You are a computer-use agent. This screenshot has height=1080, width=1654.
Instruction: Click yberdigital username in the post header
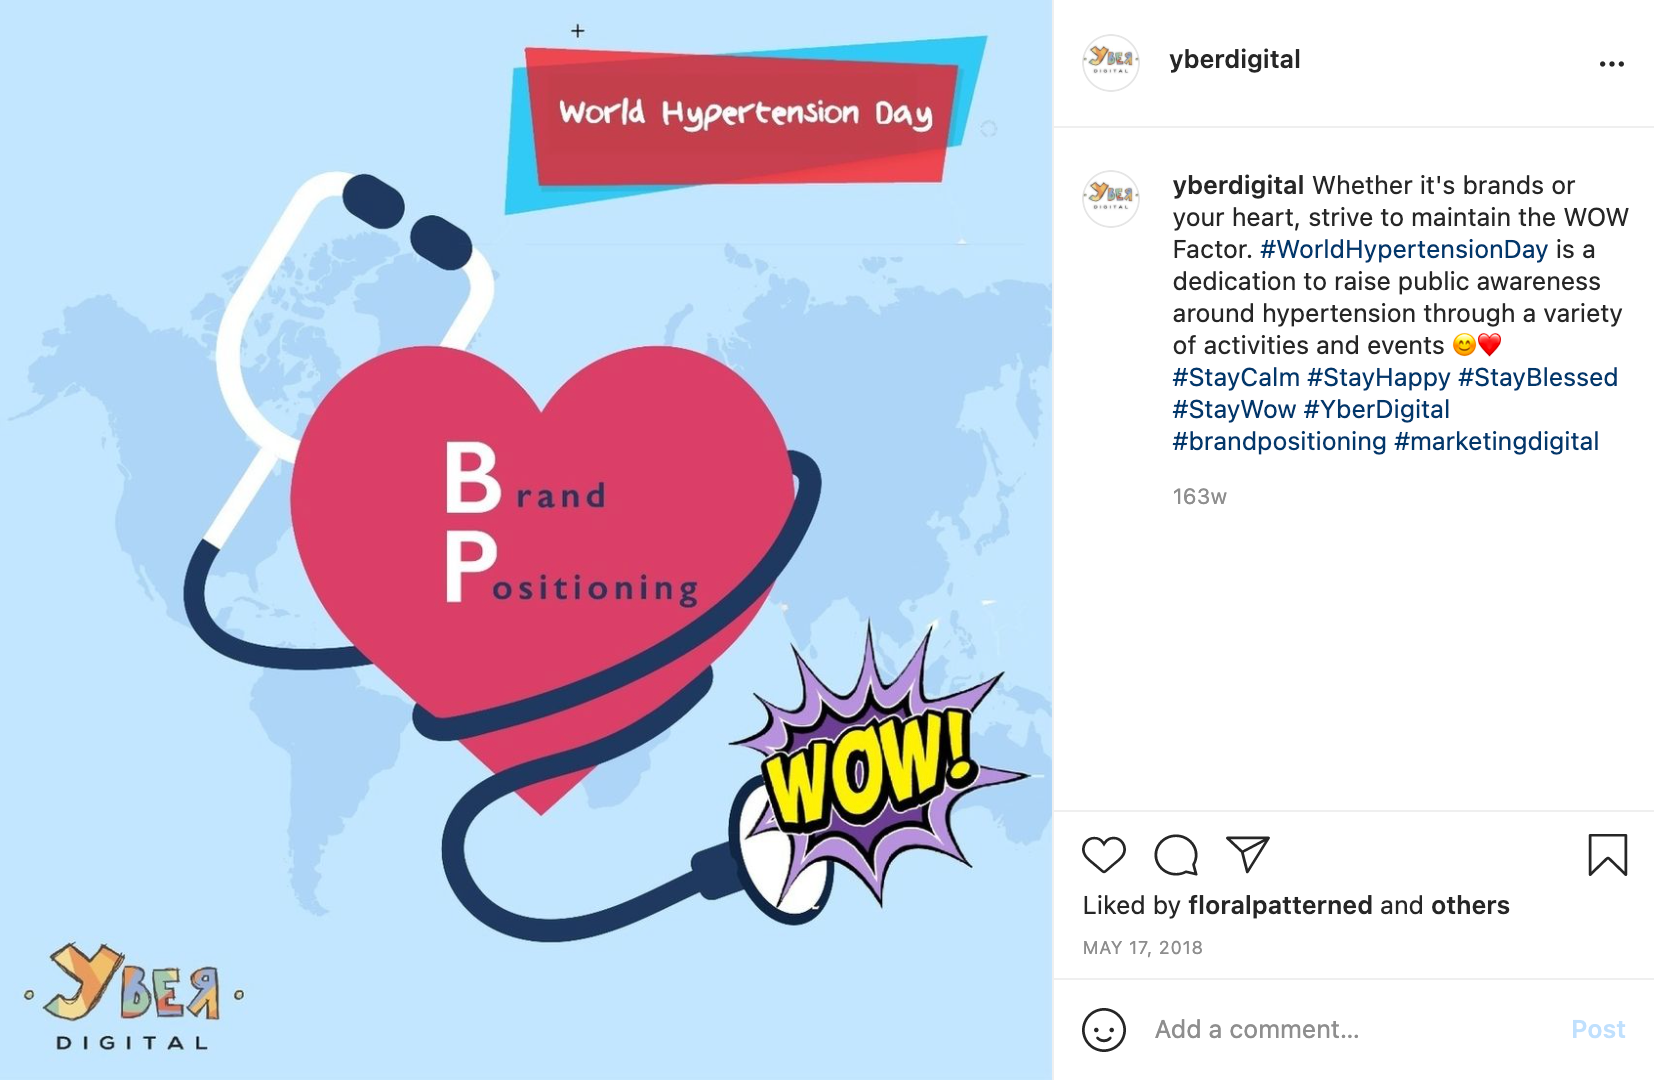1235,59
